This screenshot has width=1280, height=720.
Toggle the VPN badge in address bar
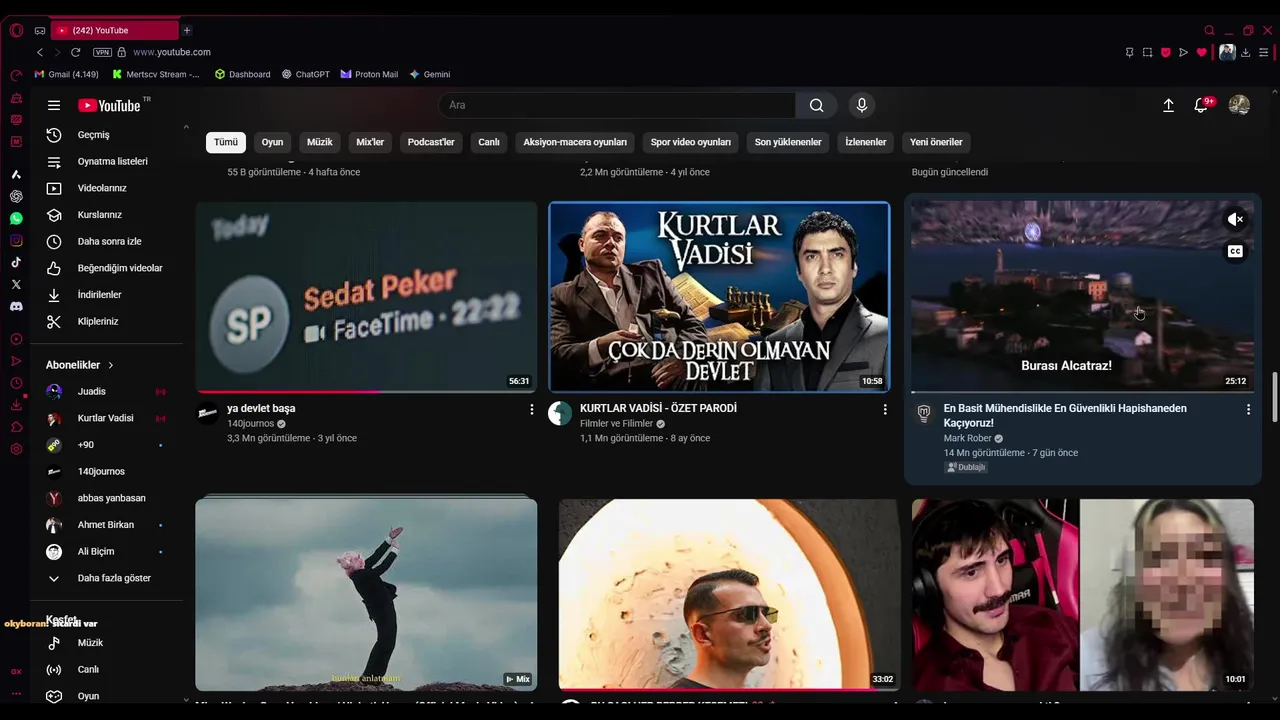102,52
